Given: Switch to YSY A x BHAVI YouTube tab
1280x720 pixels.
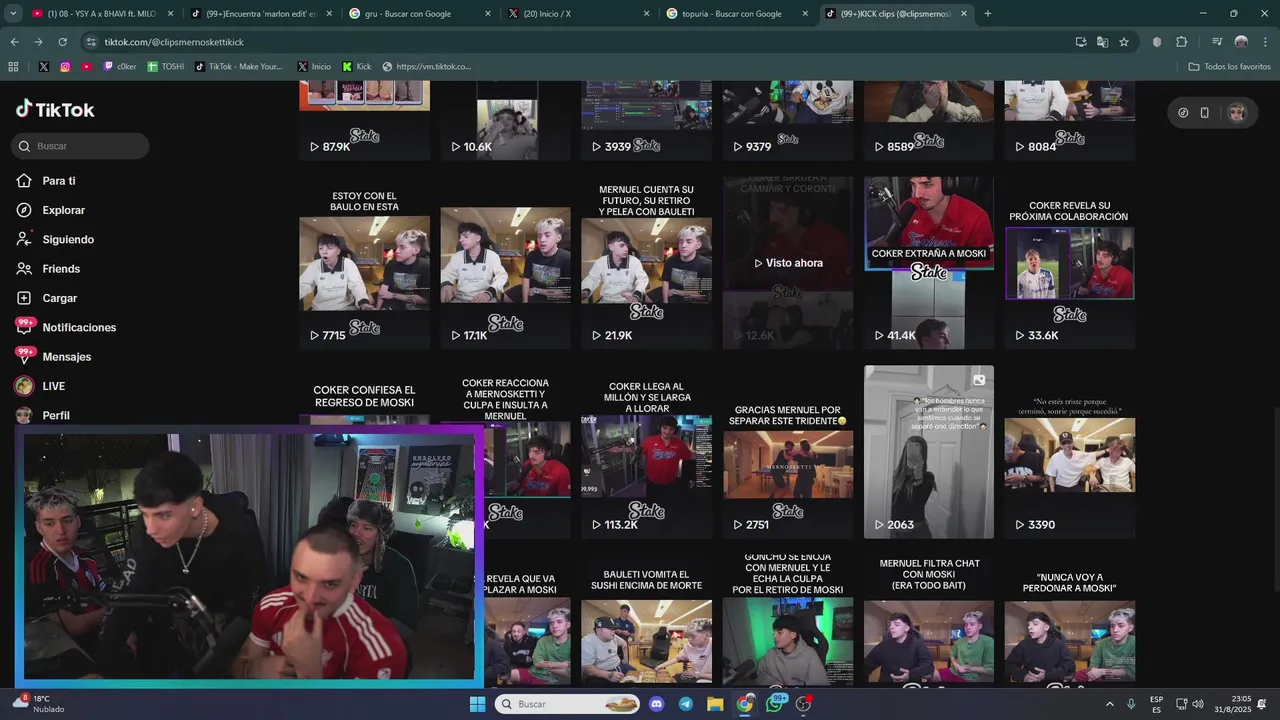Looking at the screenshot, I should coord(103,14).
